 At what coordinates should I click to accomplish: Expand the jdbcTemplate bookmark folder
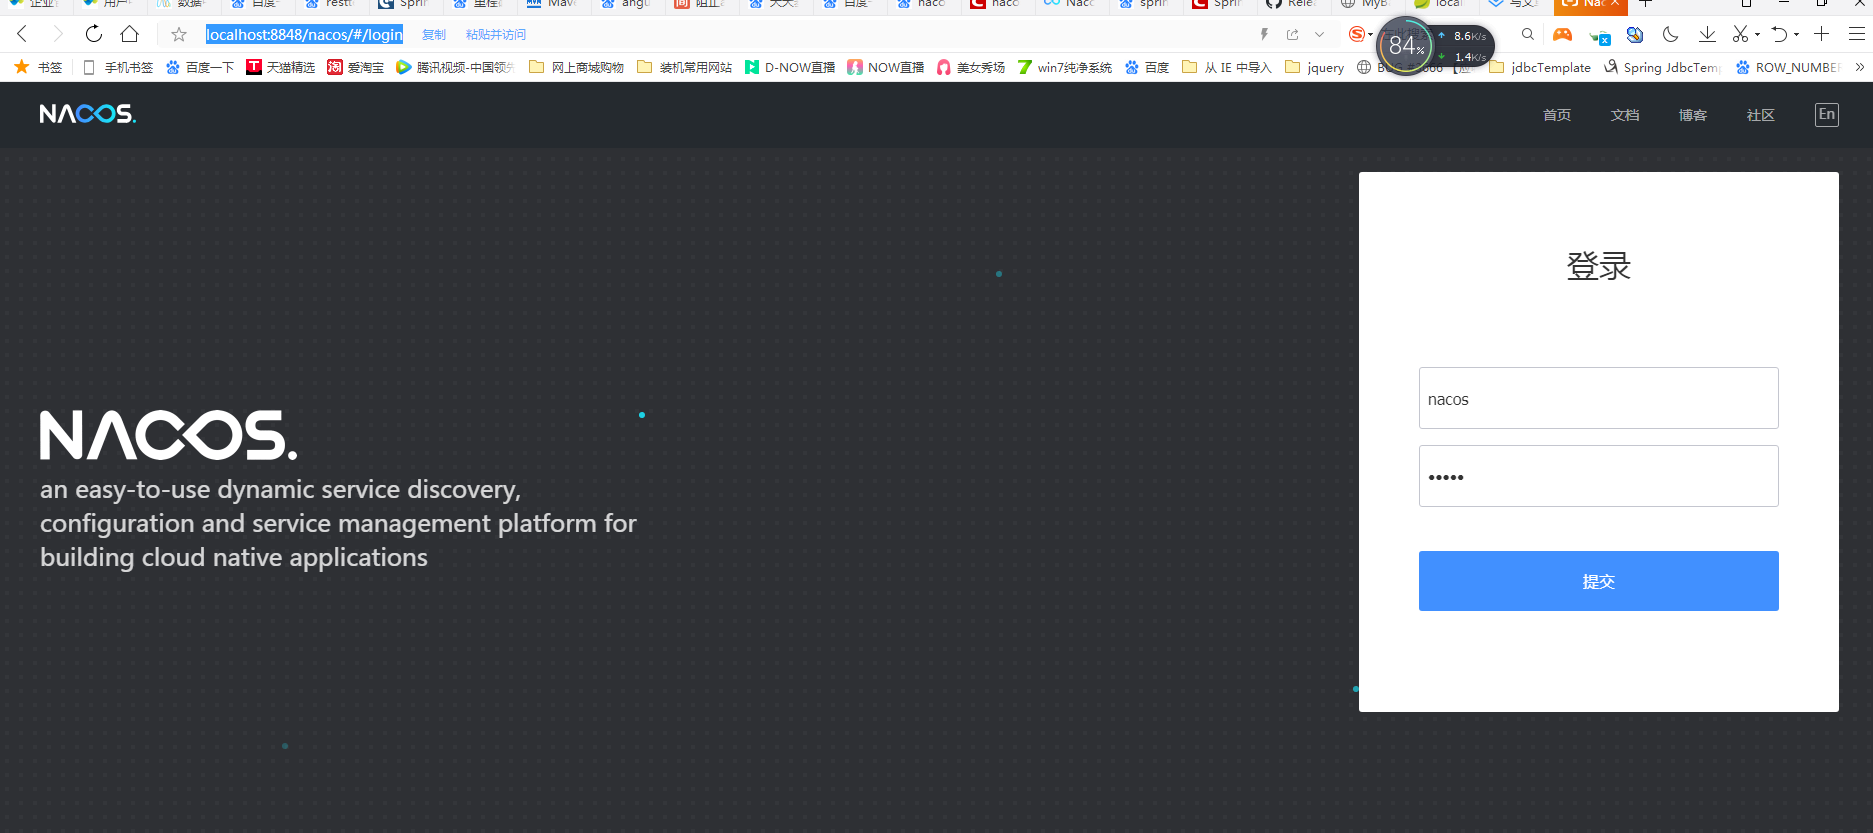pos(1540,67)
